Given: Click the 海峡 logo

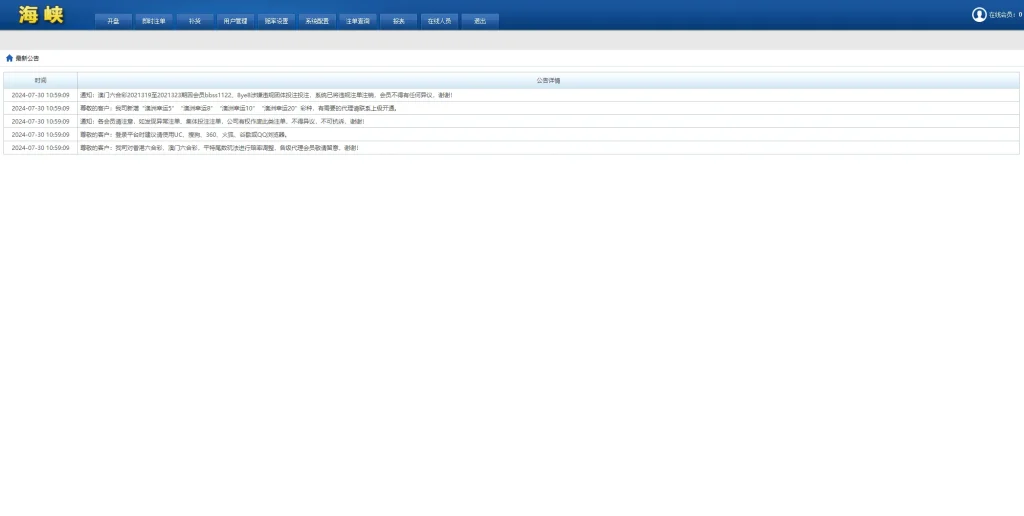Looking at the screenshot, I should click(x=41, y=15).
